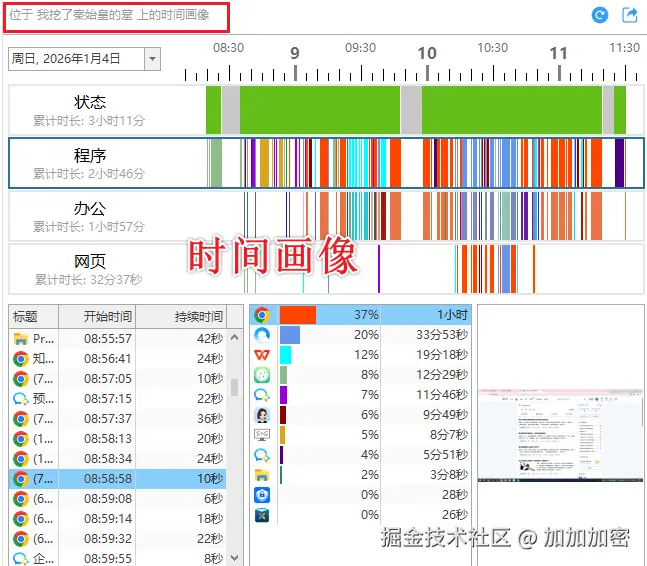Click the date field 周日, 2026年1月4日
The image size is (647, 566).
pos(77,59)
